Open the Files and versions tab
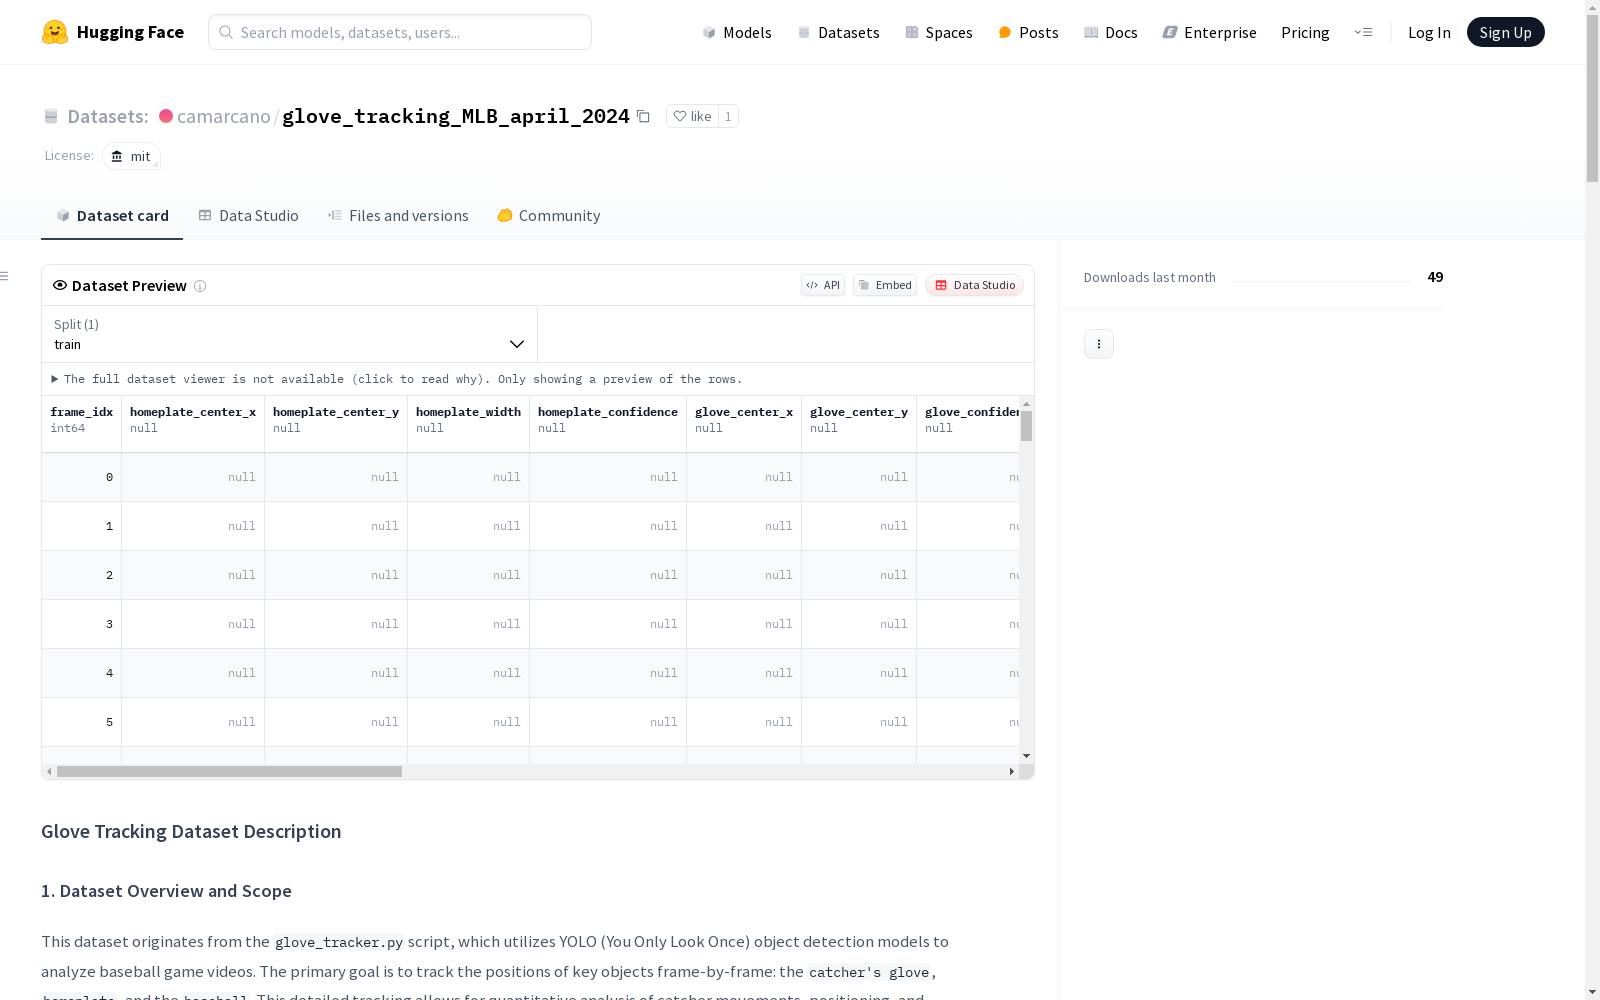The height and width of the screenshot is (1000, 1600). pyautogui.click(x=398, y=216)
